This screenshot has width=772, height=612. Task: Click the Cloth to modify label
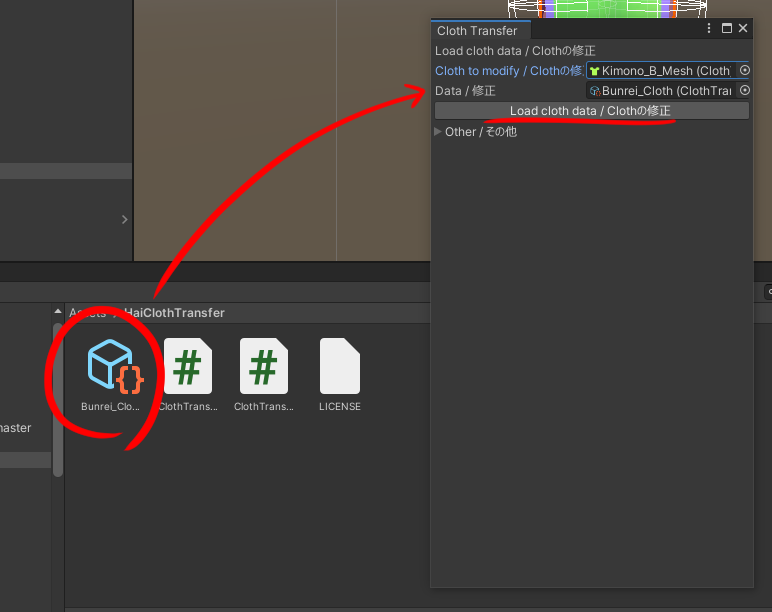508,71
